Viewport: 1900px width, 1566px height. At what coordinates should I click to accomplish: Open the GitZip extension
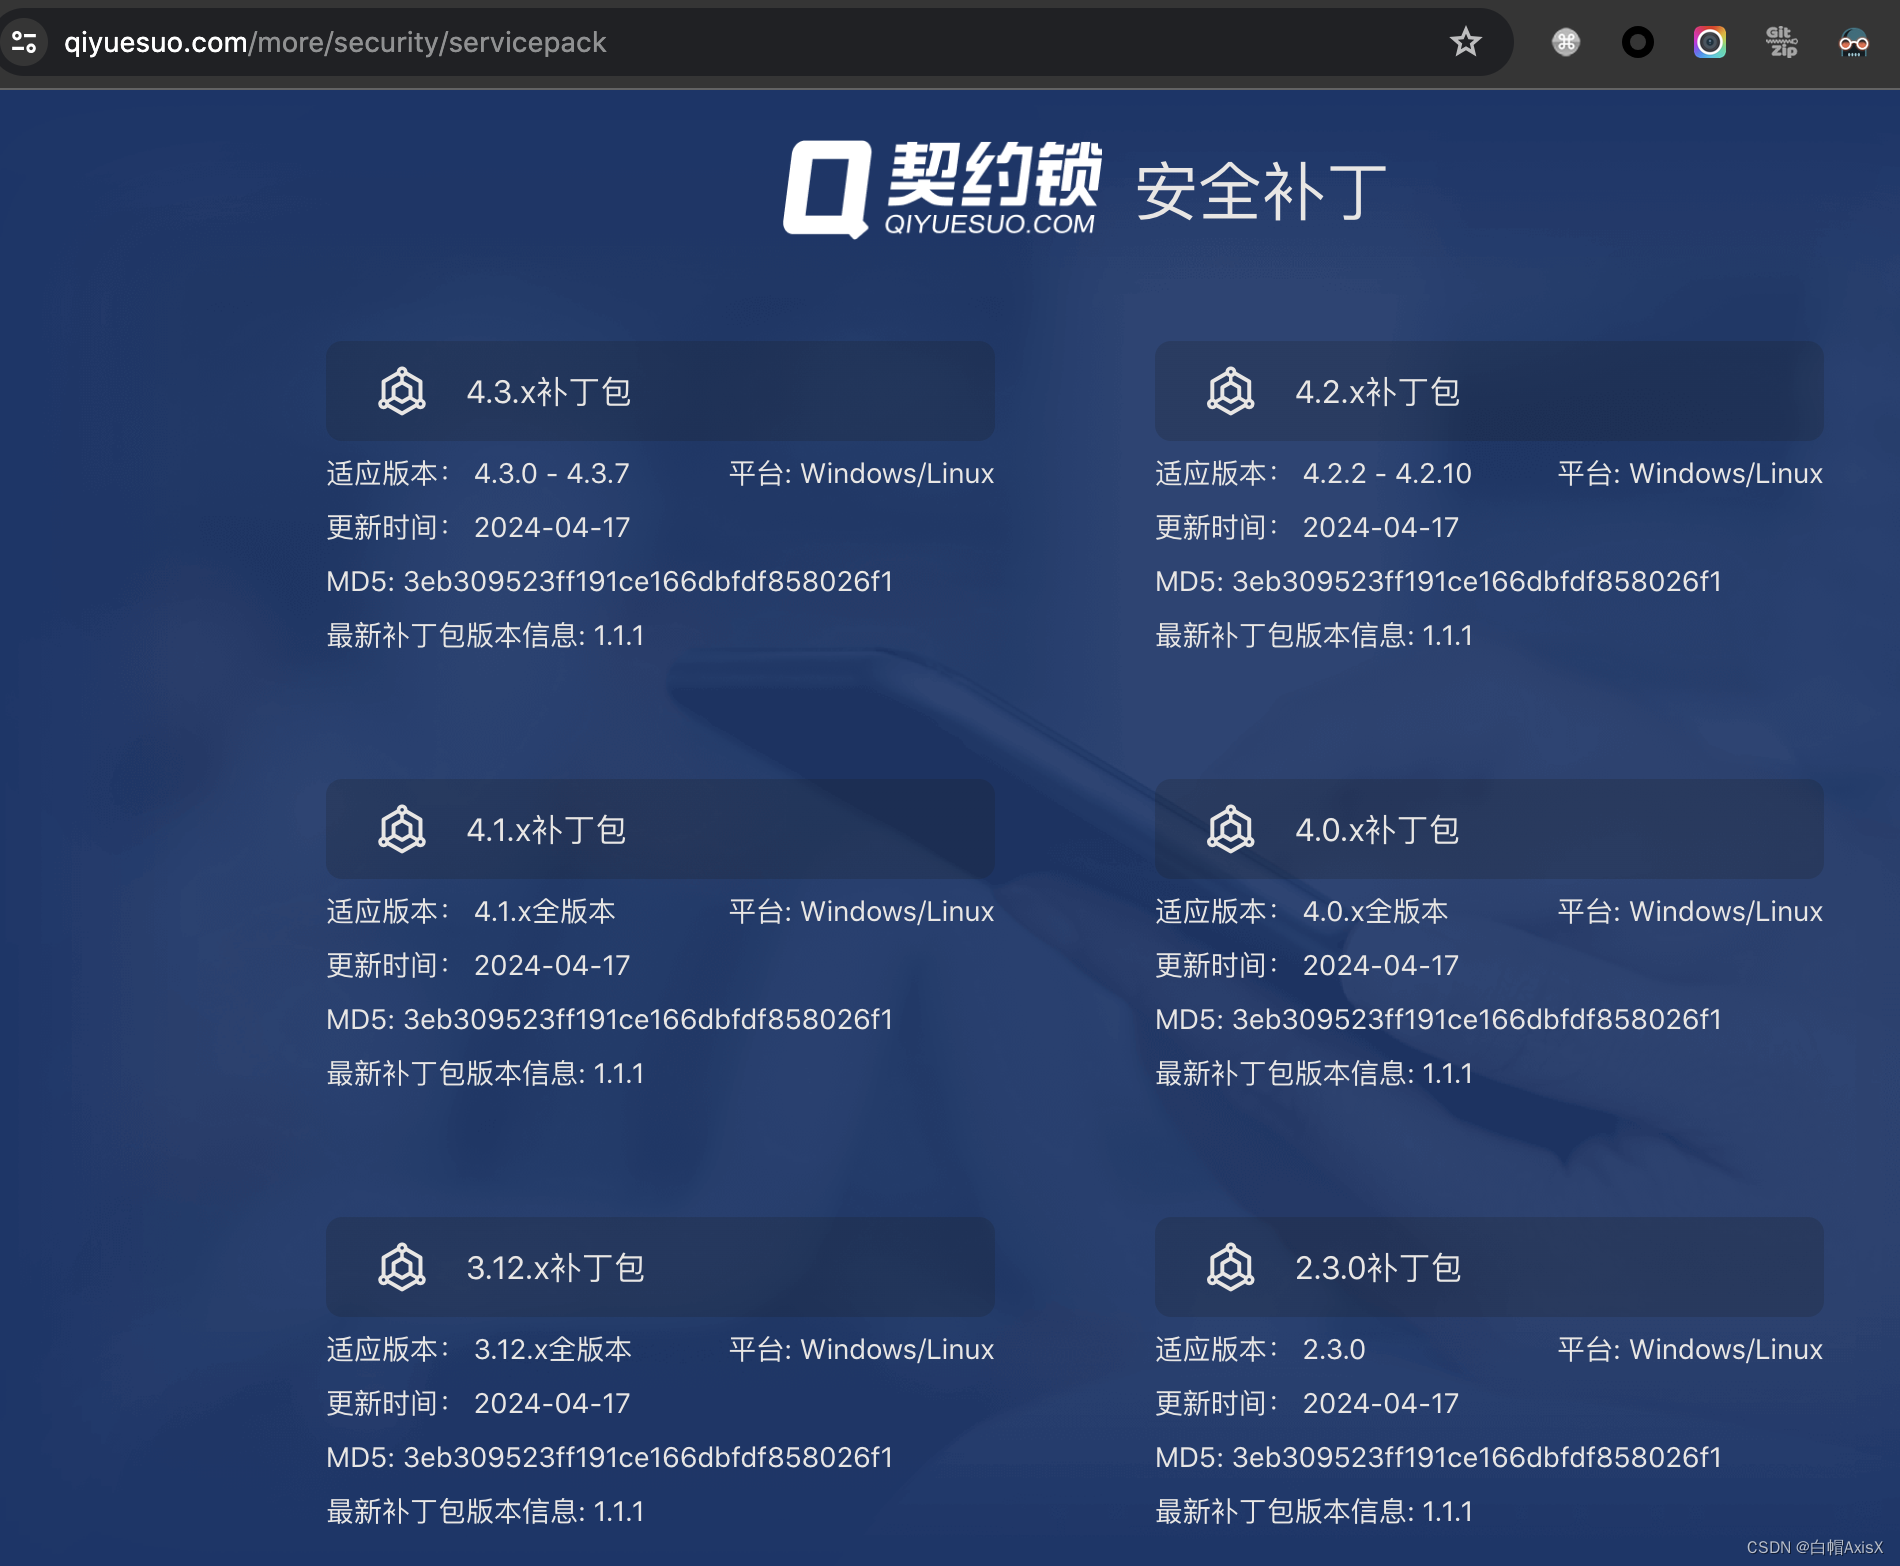[x=1782, y=42]
